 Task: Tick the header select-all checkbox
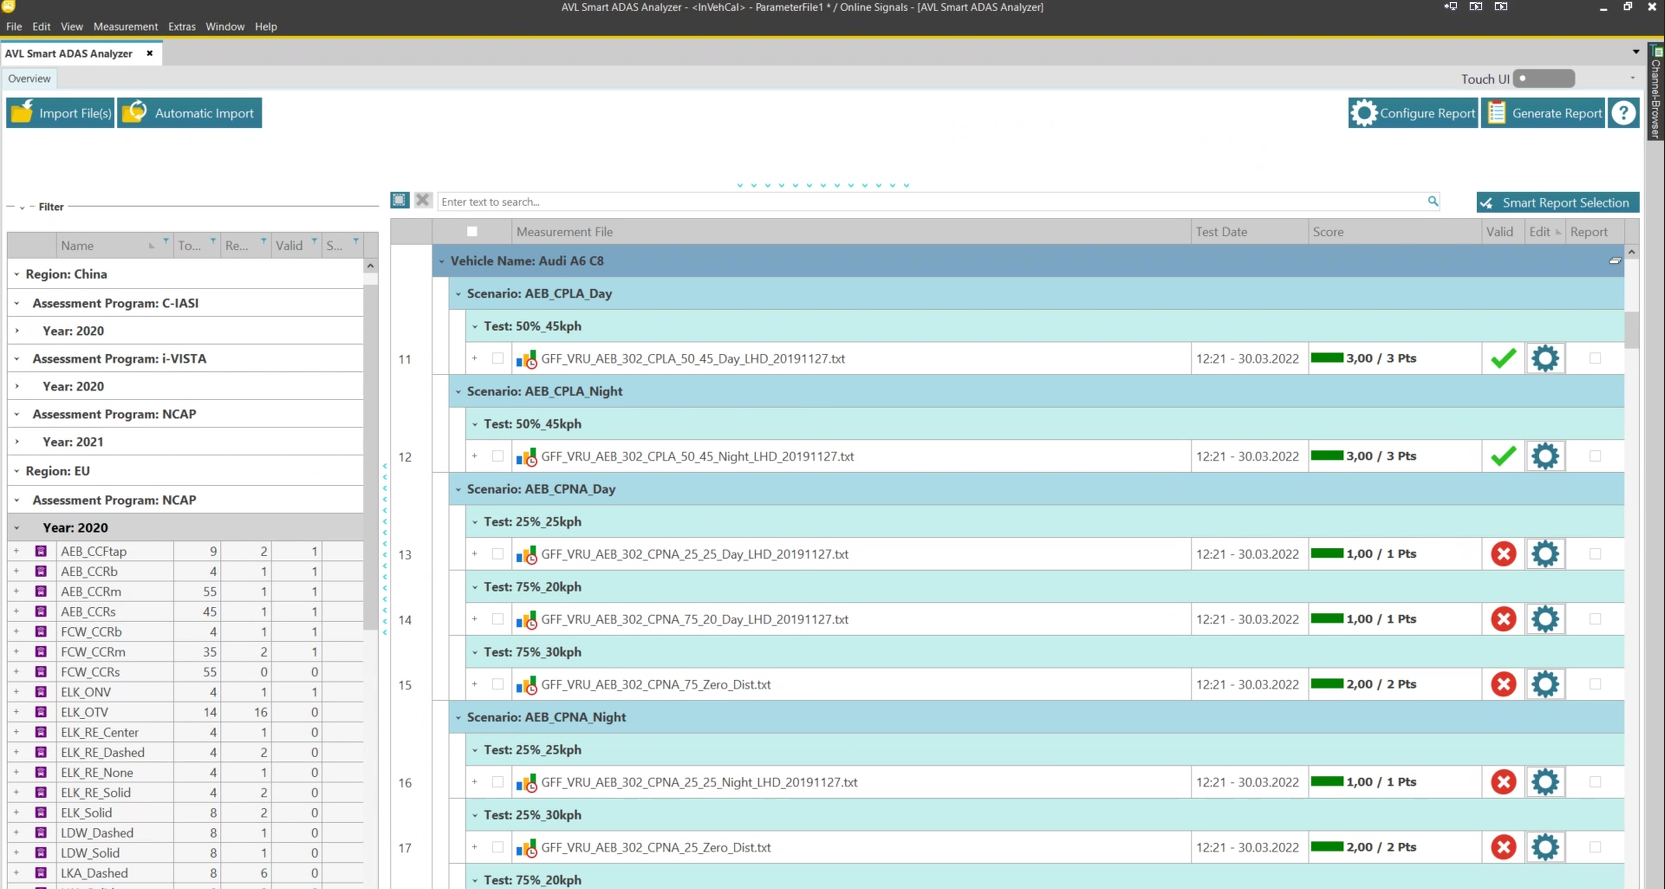point(472,231)
